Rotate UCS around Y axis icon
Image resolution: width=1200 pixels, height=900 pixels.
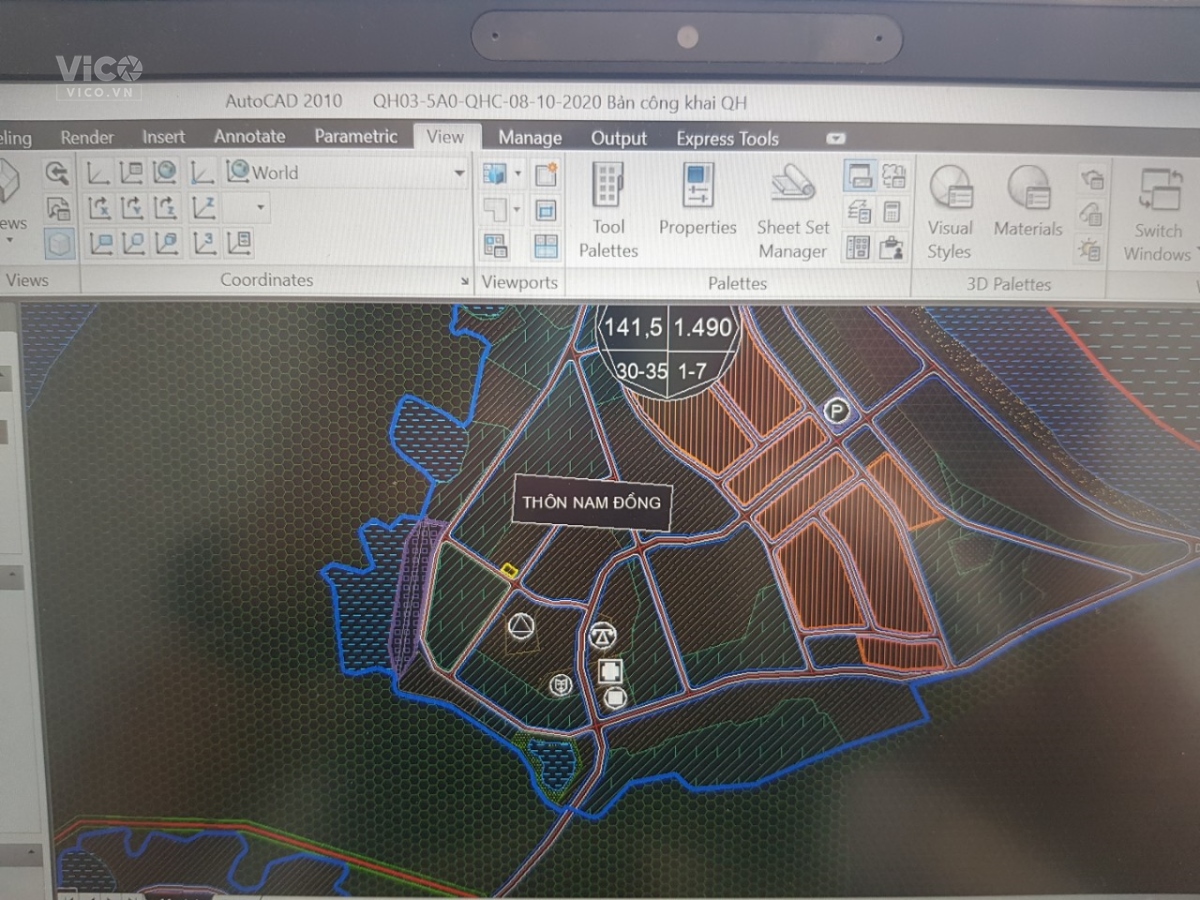click(132, 208)
